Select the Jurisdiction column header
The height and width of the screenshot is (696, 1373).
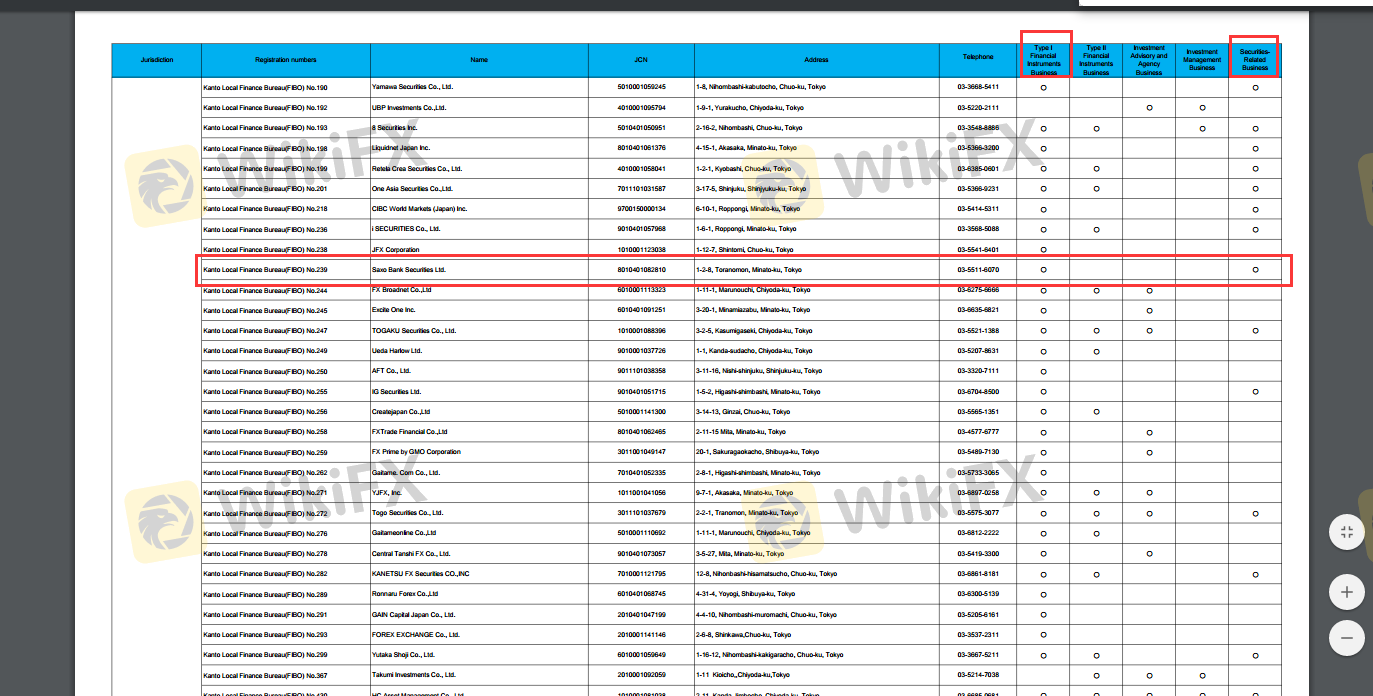[156, 60]
